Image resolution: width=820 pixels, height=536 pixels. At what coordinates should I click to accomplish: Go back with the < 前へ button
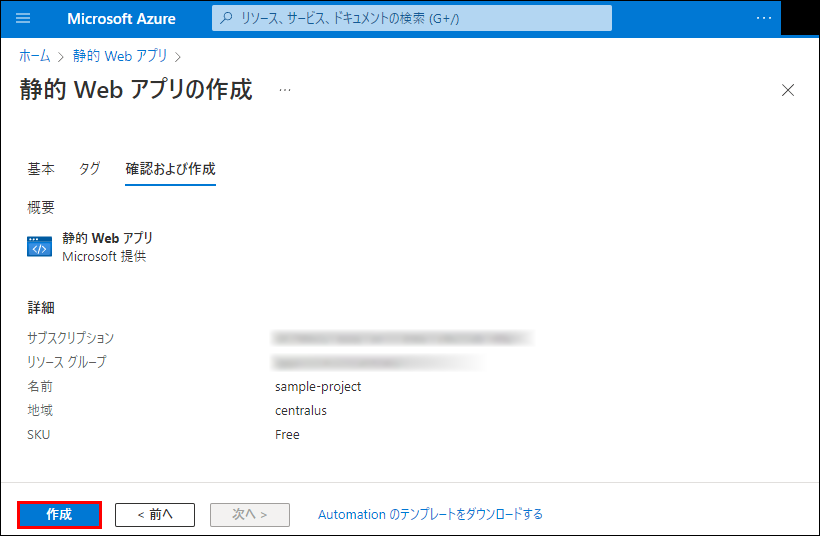pyautogui.click(x=155, y=515)
